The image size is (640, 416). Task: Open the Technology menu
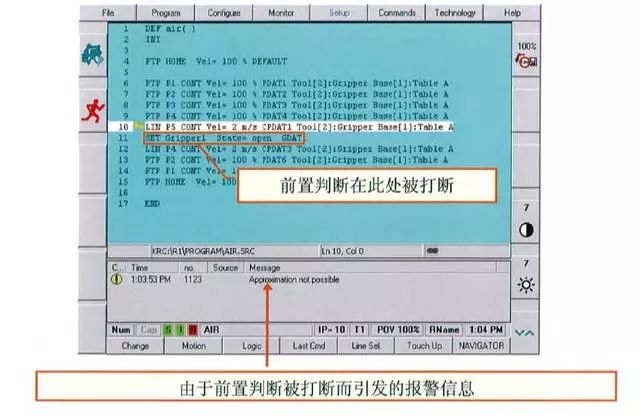[x=455, y=13]
